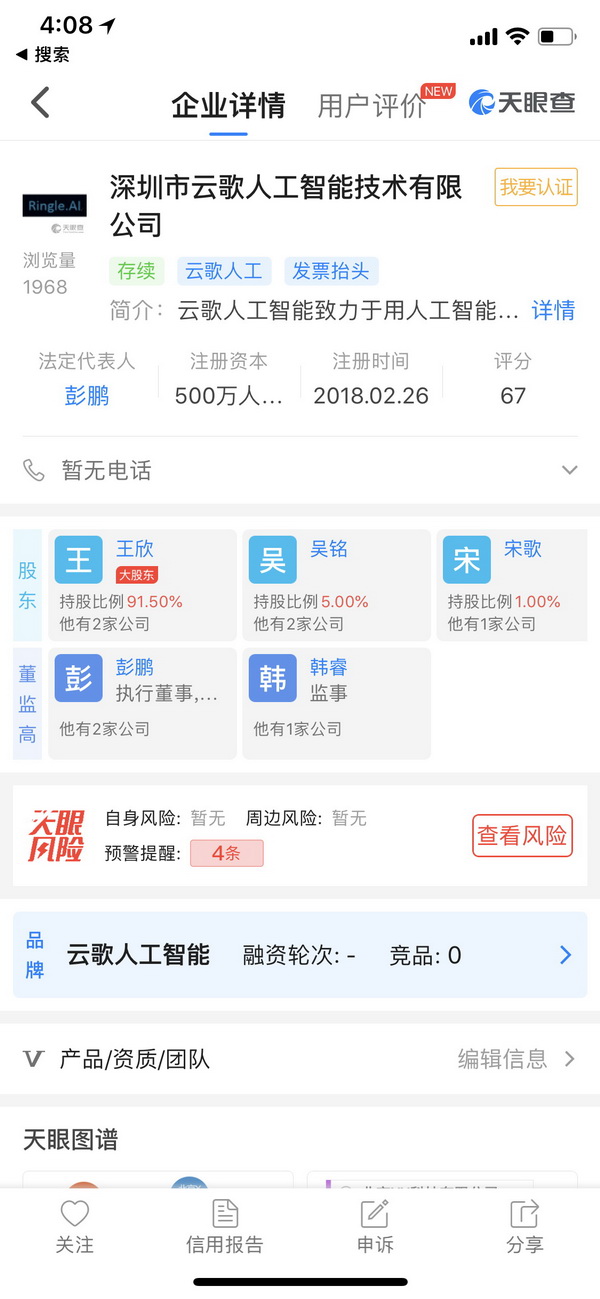600x1299 pixels.
Task: Tap 自身风险: 暂无 text
Action: 165,819
